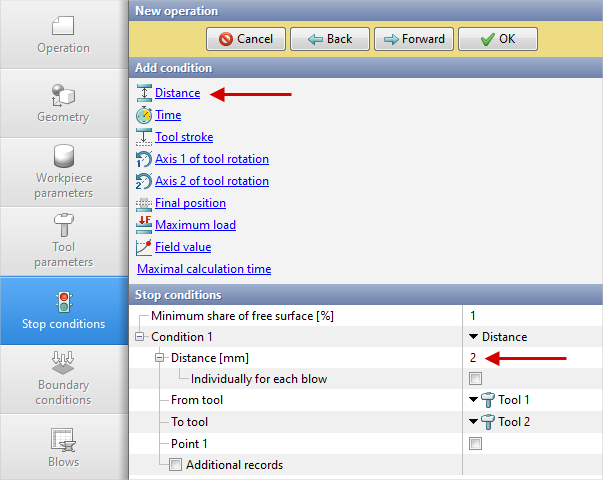Click the Maximum load icon

[x=144, y=225]
